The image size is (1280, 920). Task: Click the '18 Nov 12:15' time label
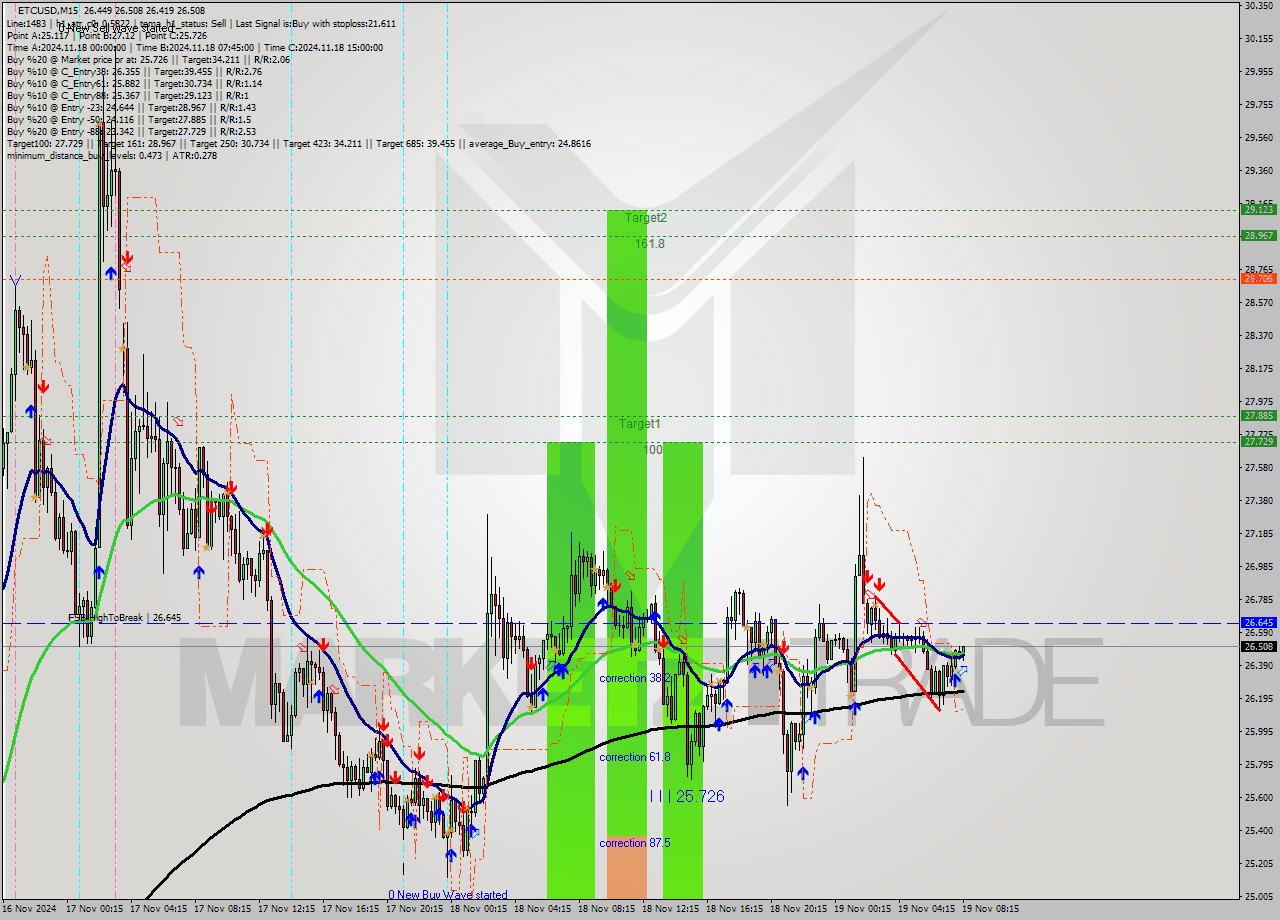pos(670,909)
